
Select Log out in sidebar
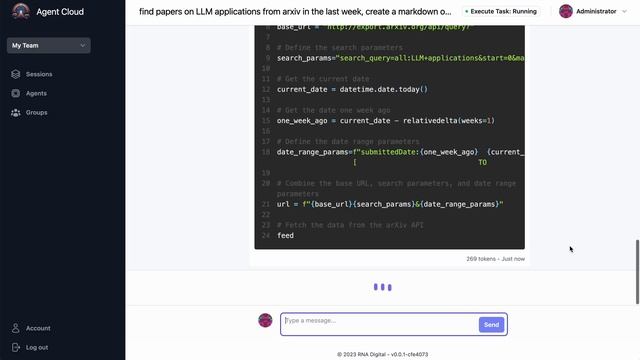[x=37, y=347]
